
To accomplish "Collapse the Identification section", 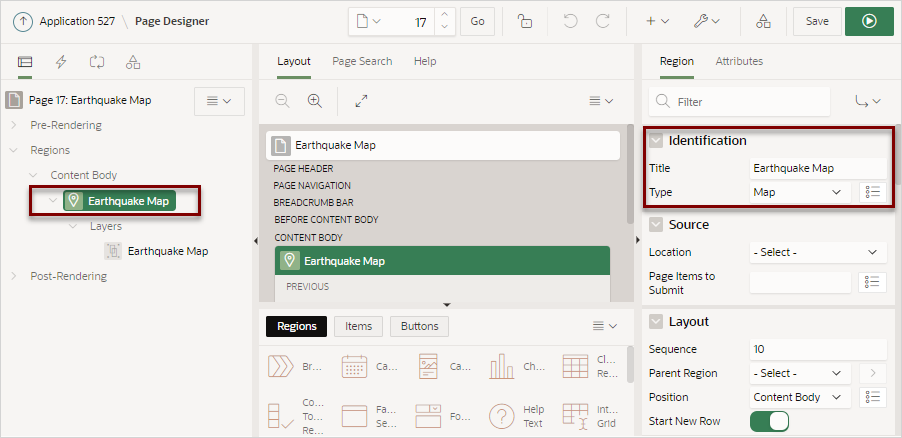I will click(x=656, y=140).
